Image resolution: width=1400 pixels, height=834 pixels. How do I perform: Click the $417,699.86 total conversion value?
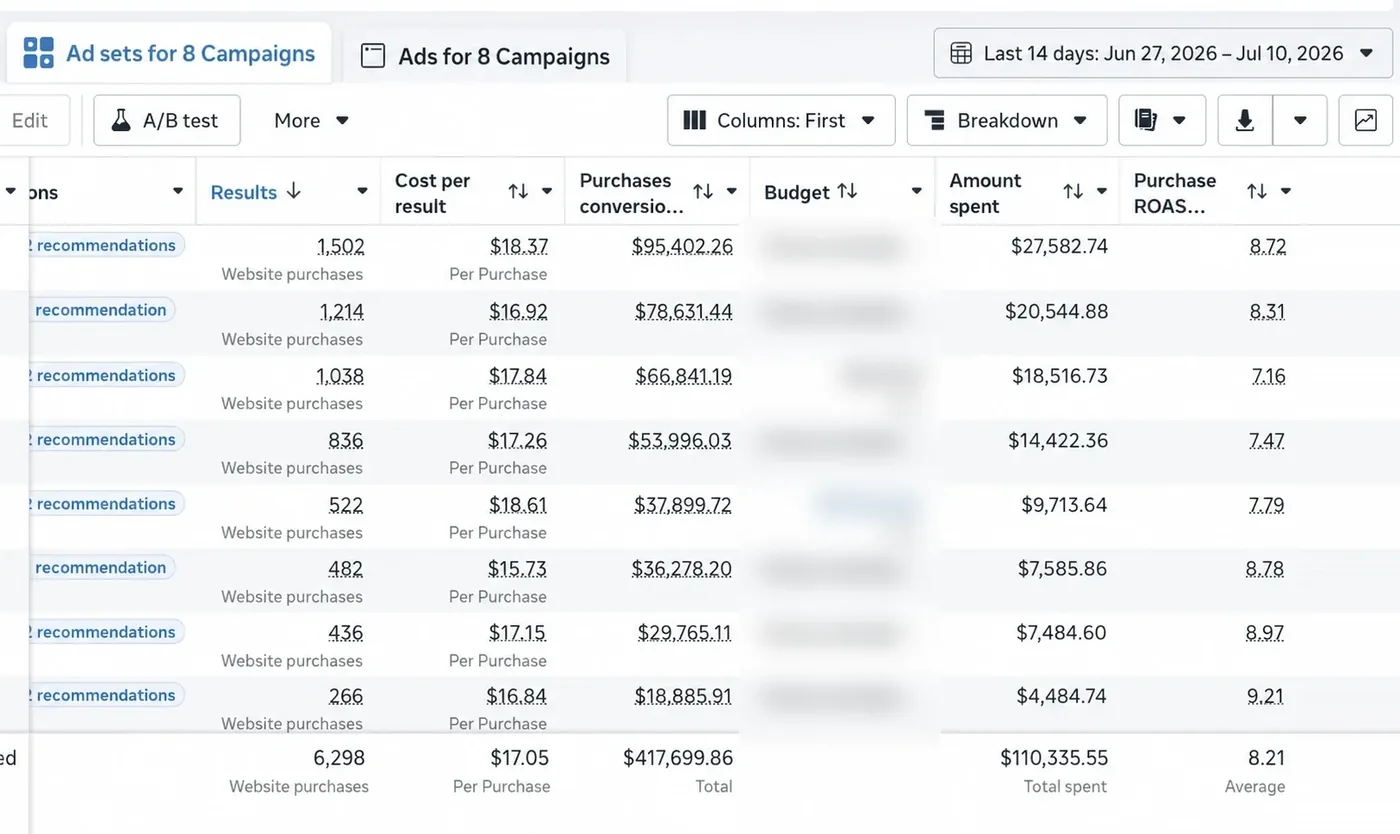click(x=678, y=758)
